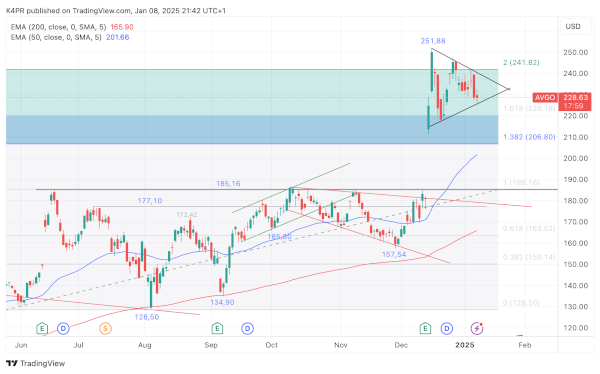Click the Oct label on time axis
The image size is (600, 374).
271,345
